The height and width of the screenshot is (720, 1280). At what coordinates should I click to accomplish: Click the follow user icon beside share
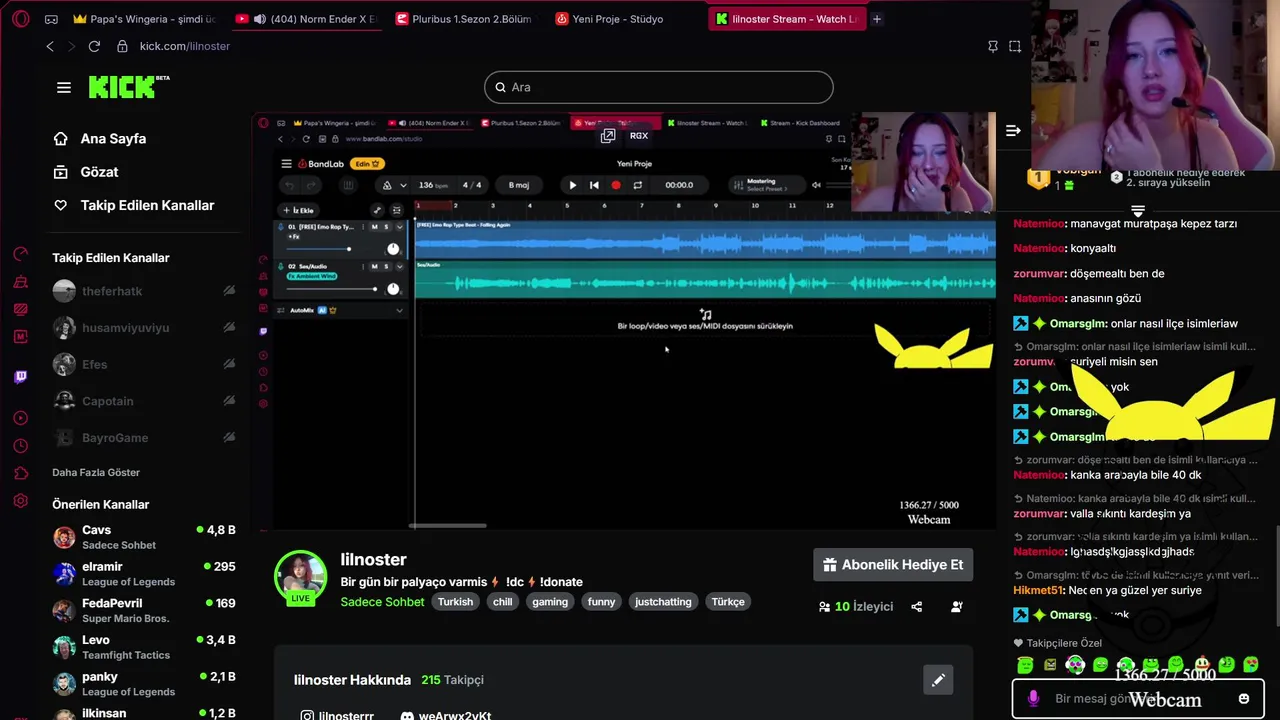pos(957,606)
